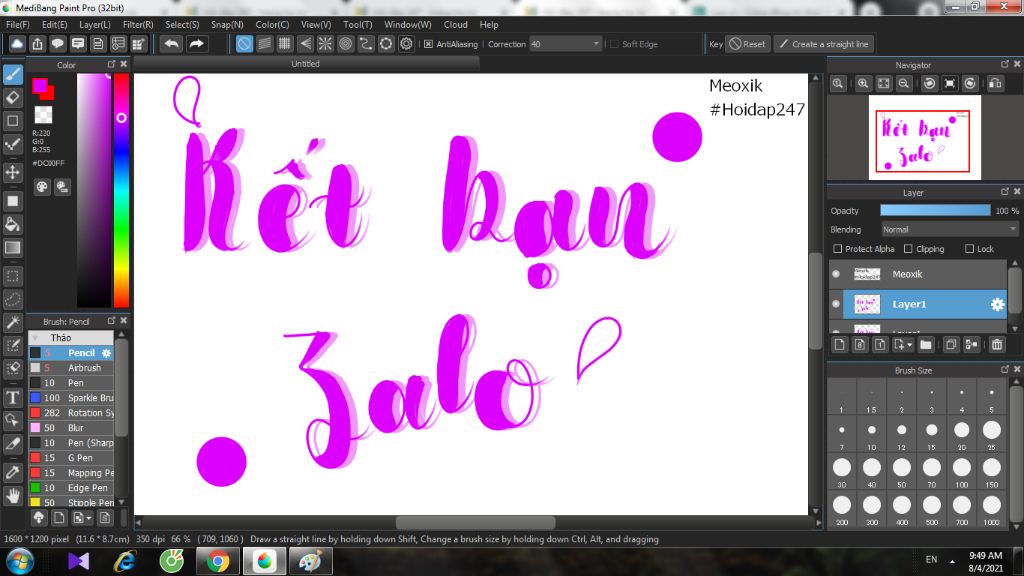This screenshot has height=576, width=1024.
Task: Select the Magic Wand tool
Action: coord(12,323)
